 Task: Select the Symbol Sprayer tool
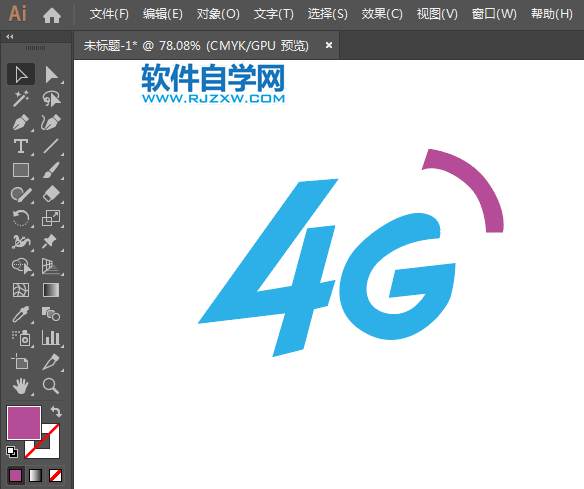[21, 338]
